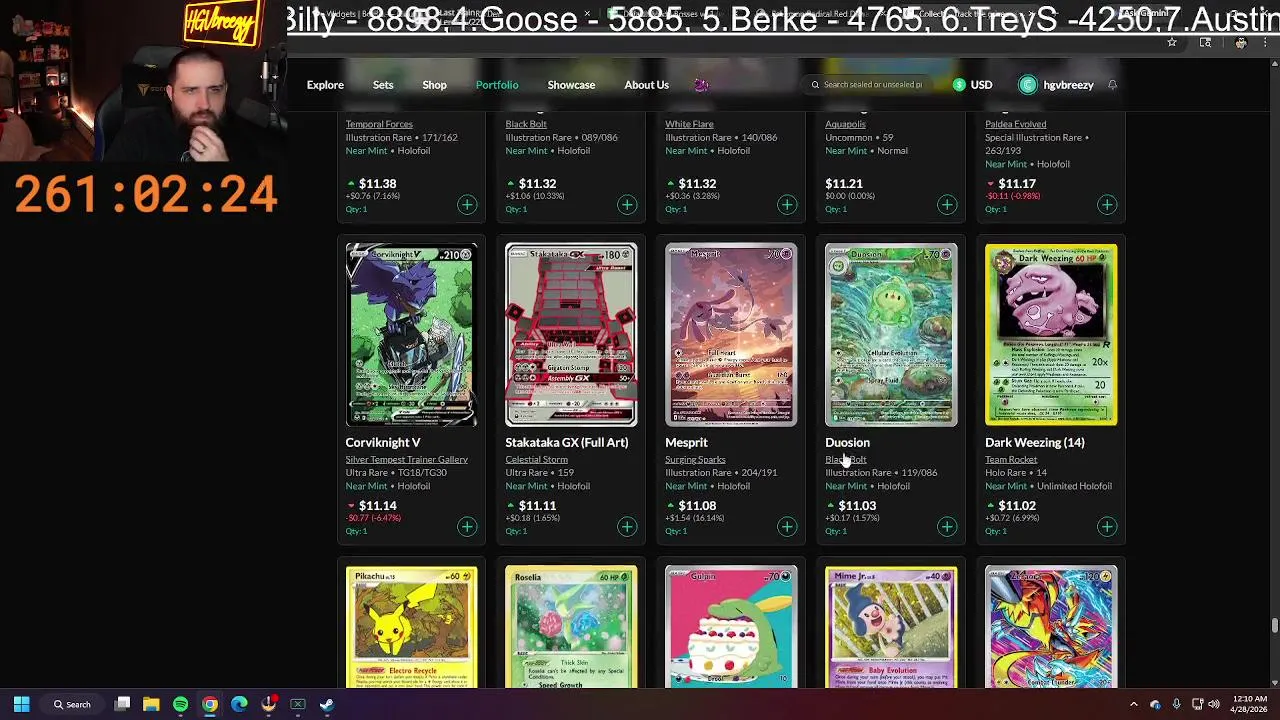Open the Pikachu card image
Viewport: 1280px width, 720px height.
click(x=411, y=627)
